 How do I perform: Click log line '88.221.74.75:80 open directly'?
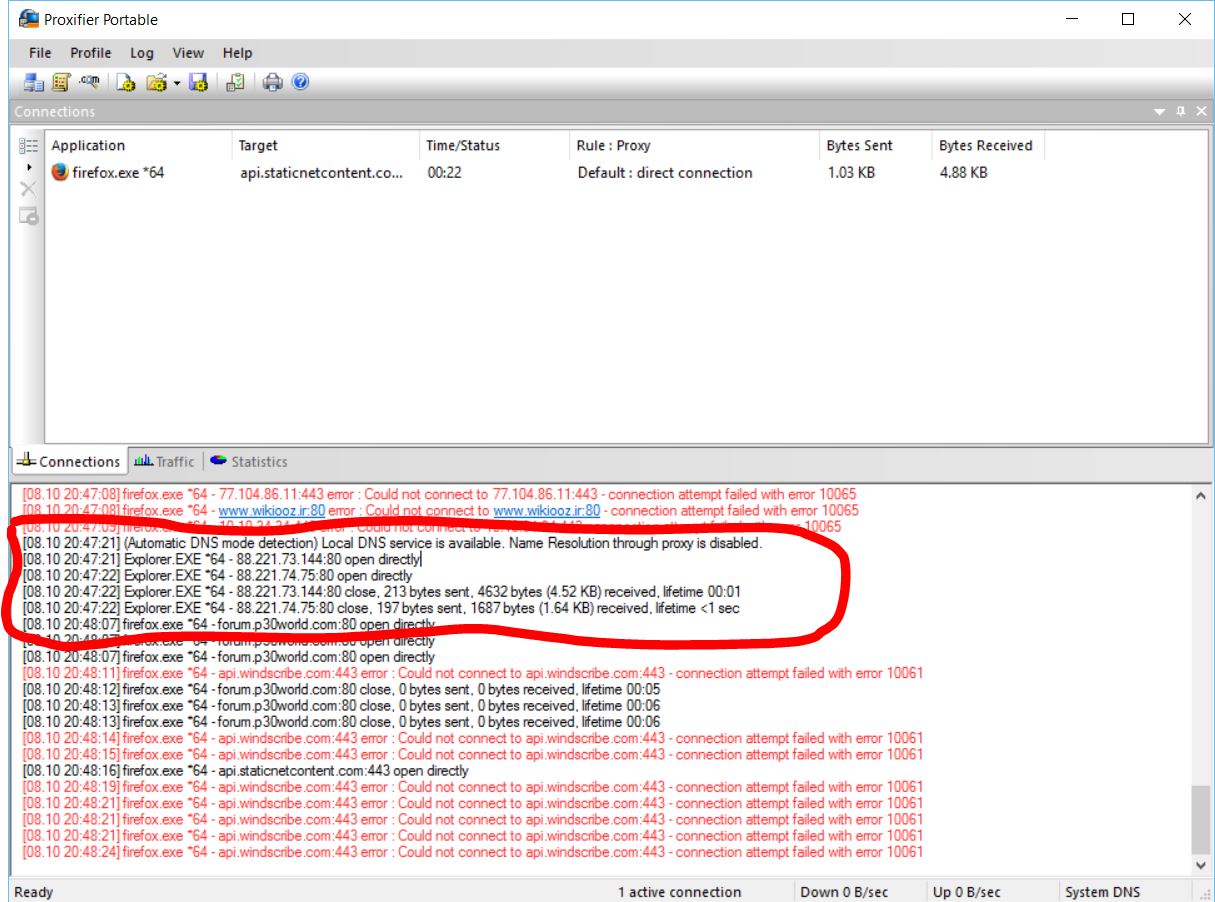click(217, 575)
